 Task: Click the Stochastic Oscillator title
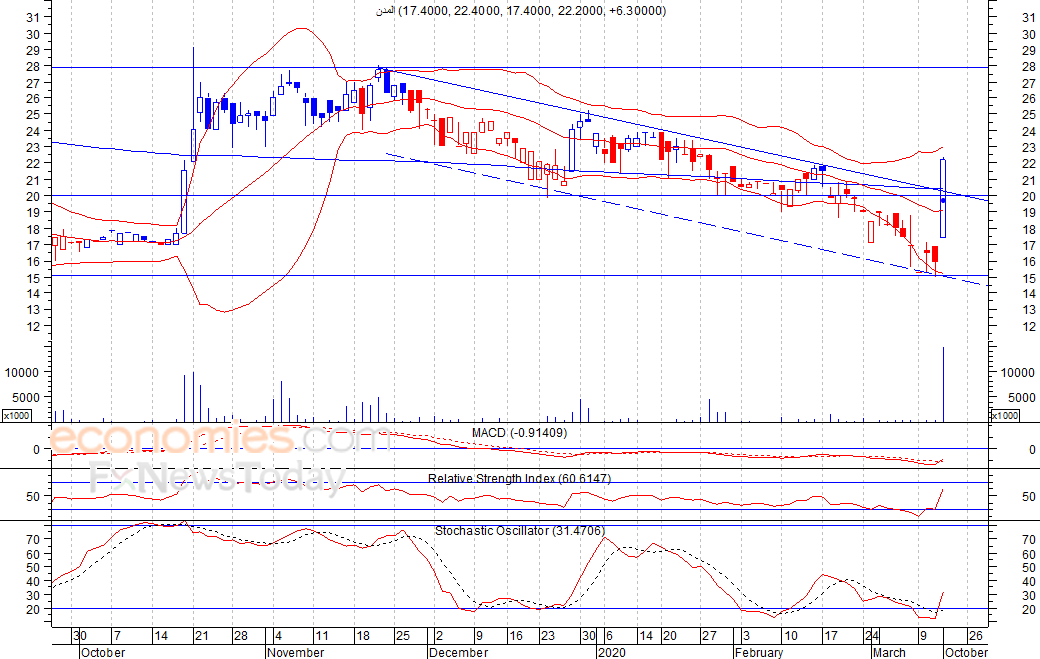pyautogui.click(x=520, y=530)
